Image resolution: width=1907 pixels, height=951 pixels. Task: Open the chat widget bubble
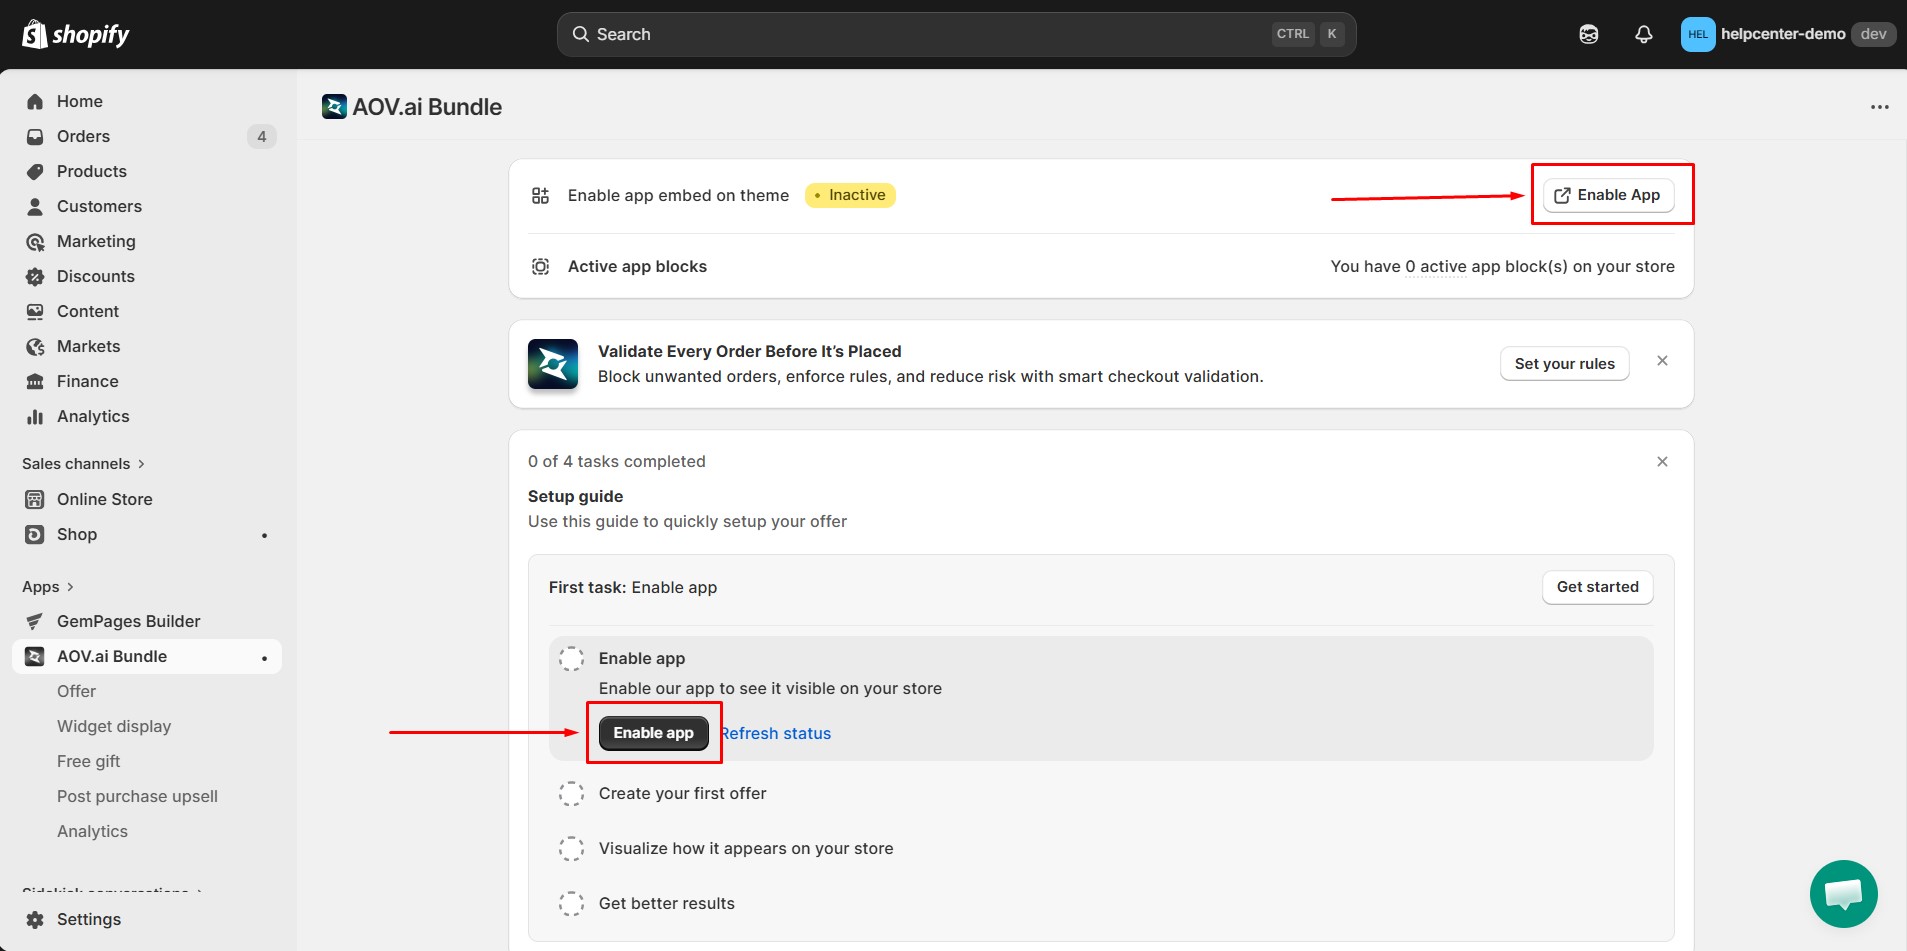(1843, 893)
